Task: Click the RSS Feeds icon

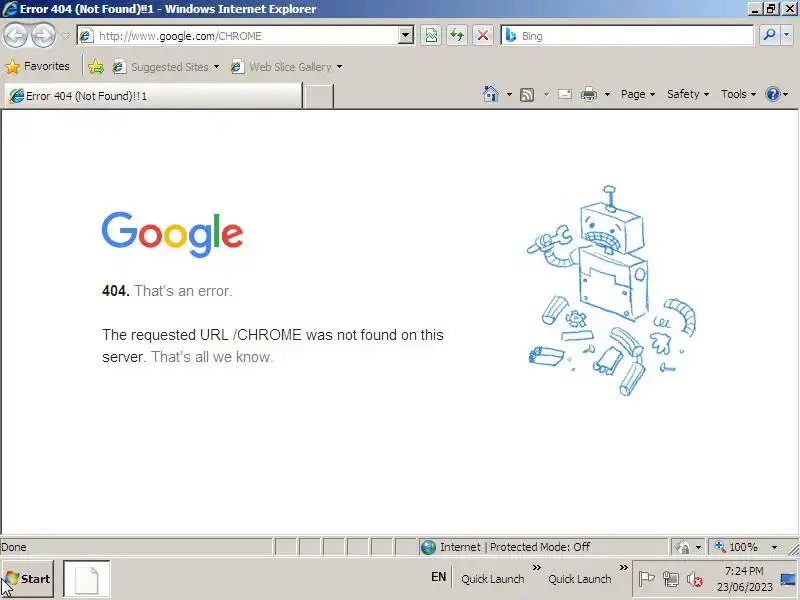Action: pos(527,94)
